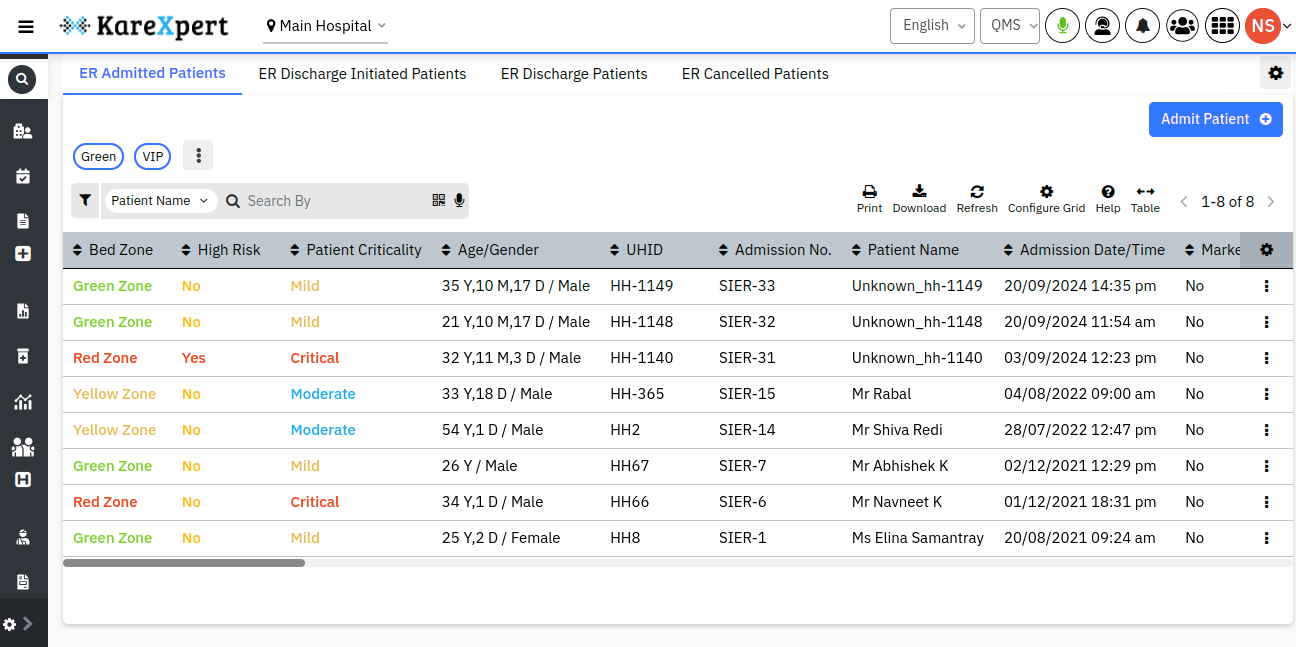Toggle the Green zone filter chip
Image resolution: width=1296 pixels, height=647 pixels.
98,156
